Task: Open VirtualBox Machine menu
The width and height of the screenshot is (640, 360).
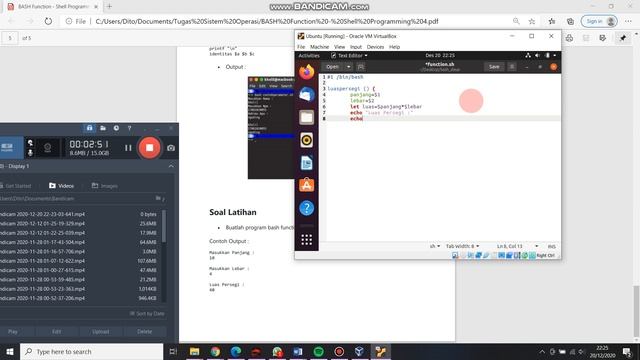Action: pos(319,47)
